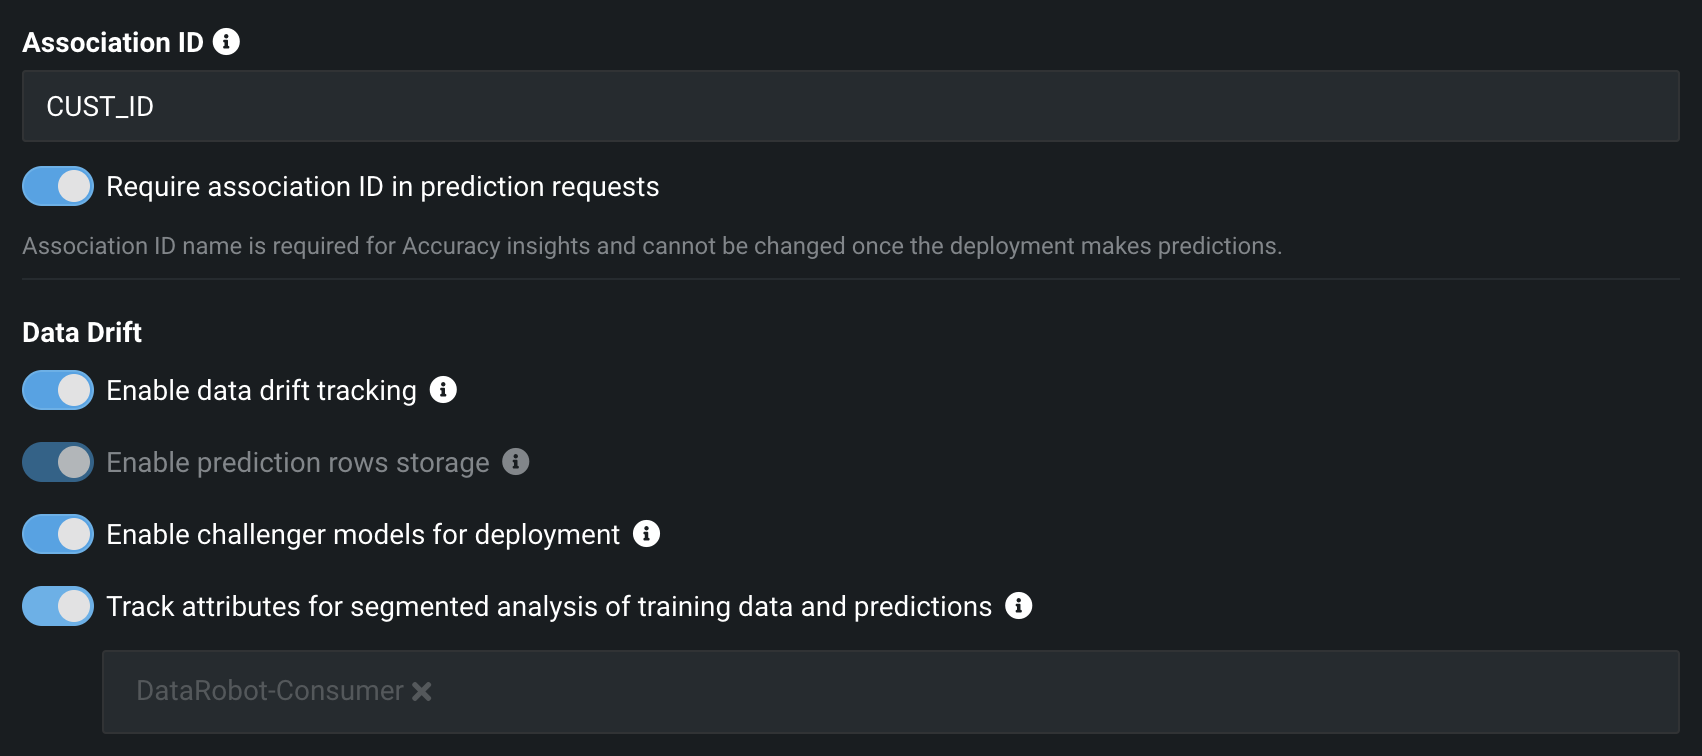The width and height of the screenshot is (1702, 756).
Task: Open info tooltip for data drift tracking
Action: 443,390
